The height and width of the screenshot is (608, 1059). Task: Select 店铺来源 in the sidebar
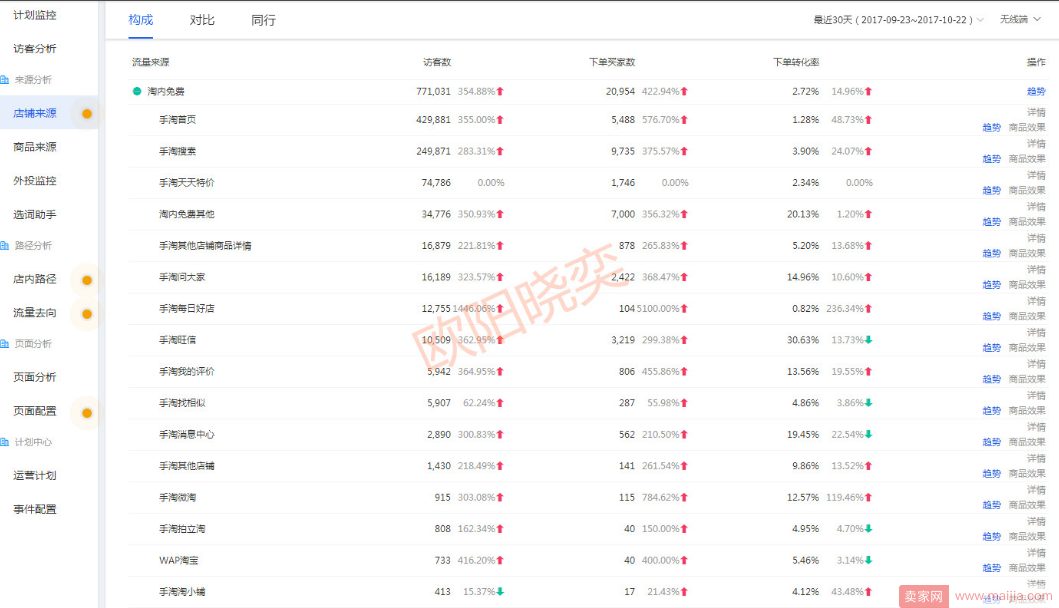(34, 113)
